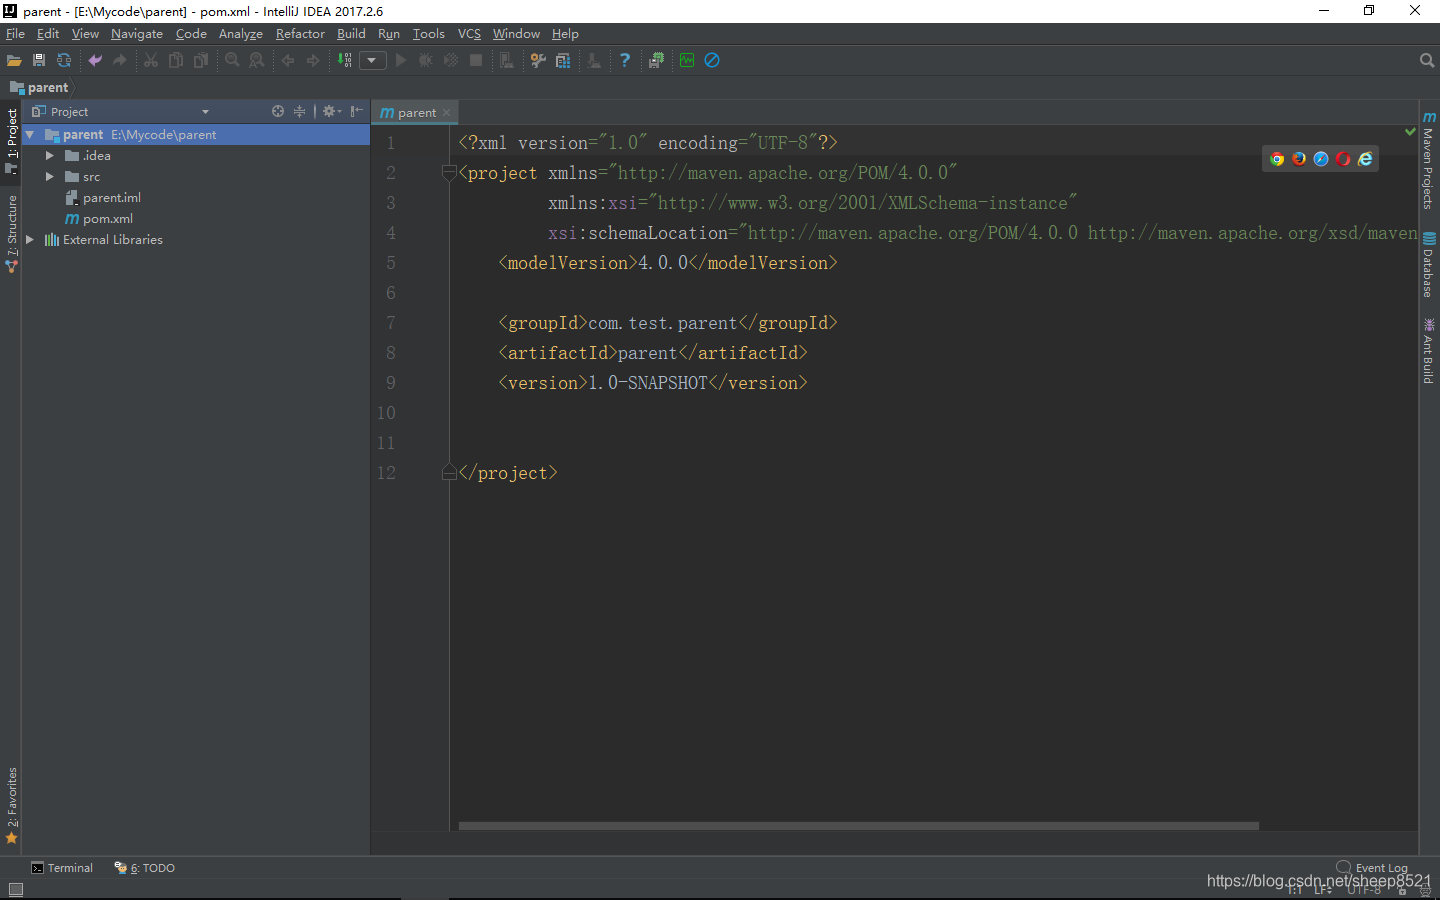1440x900 pixels.
Task: Toggle the 1: Project tool window
Action: click(x=11, y=142)
